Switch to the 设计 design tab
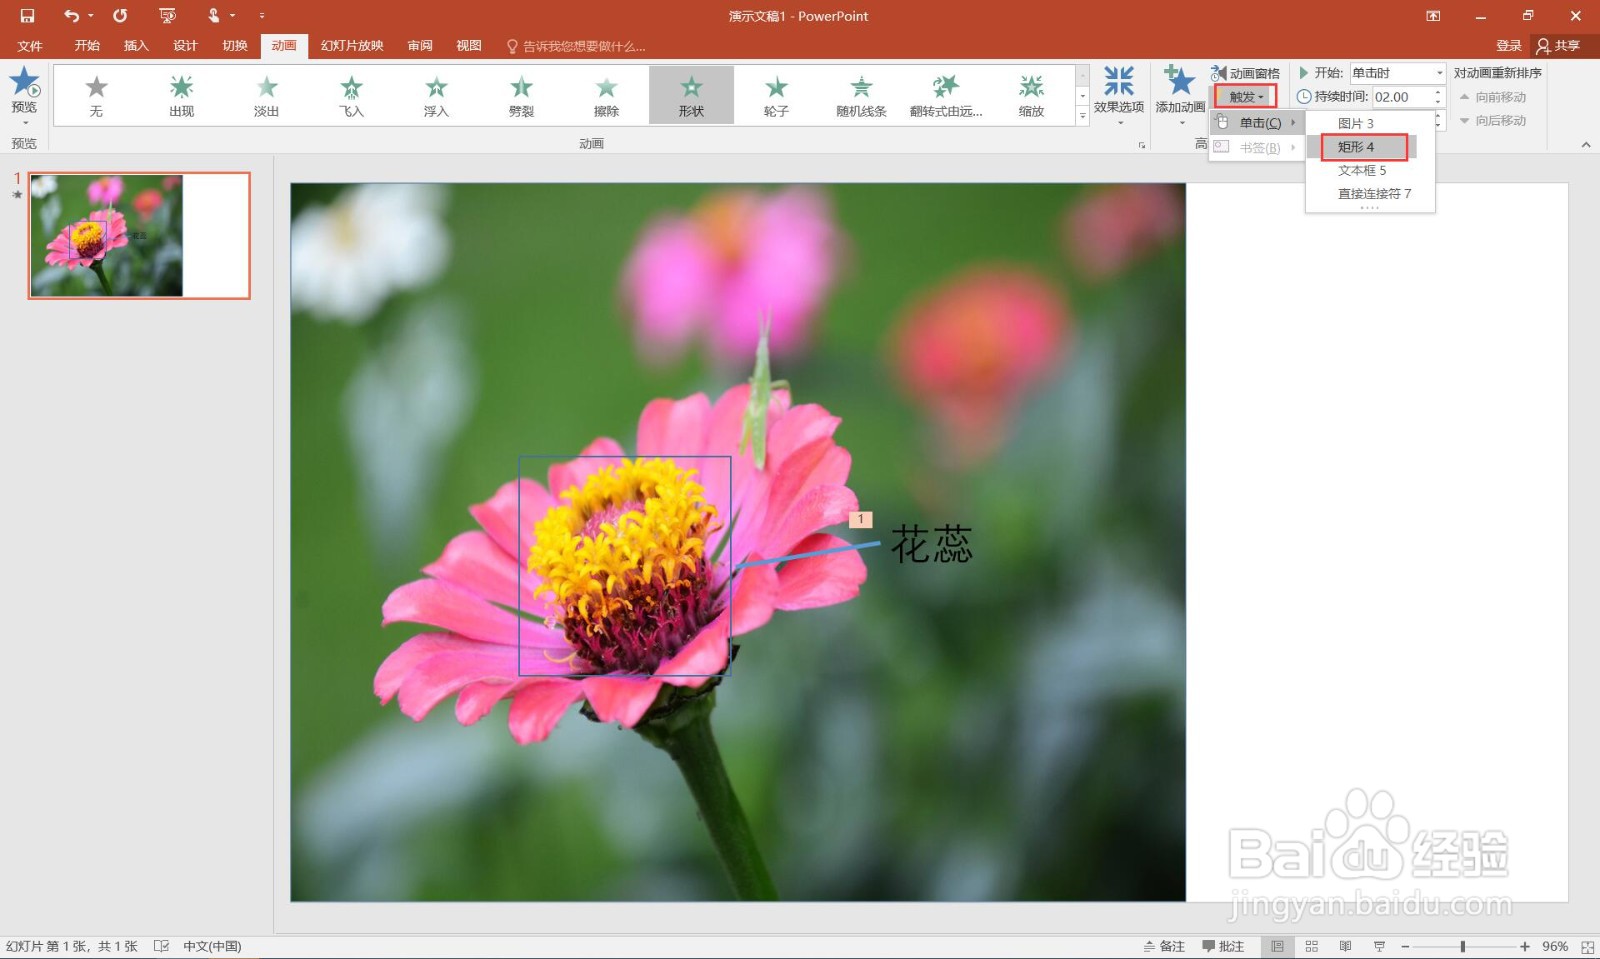1600x959 pixels. (x=185, y=46)
